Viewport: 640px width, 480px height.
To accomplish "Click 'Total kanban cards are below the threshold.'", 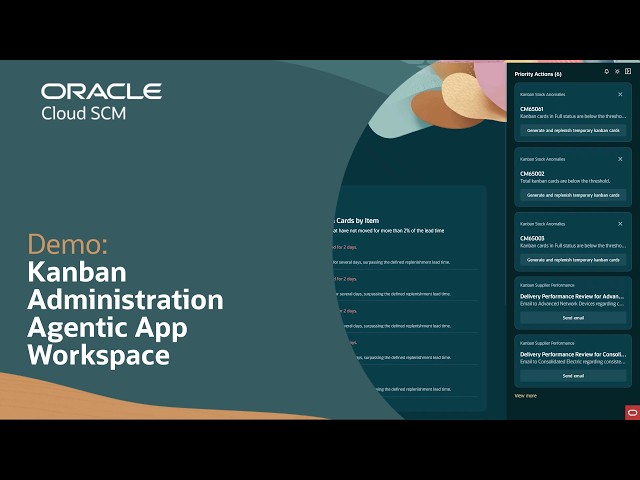I will tap(565, 181).
